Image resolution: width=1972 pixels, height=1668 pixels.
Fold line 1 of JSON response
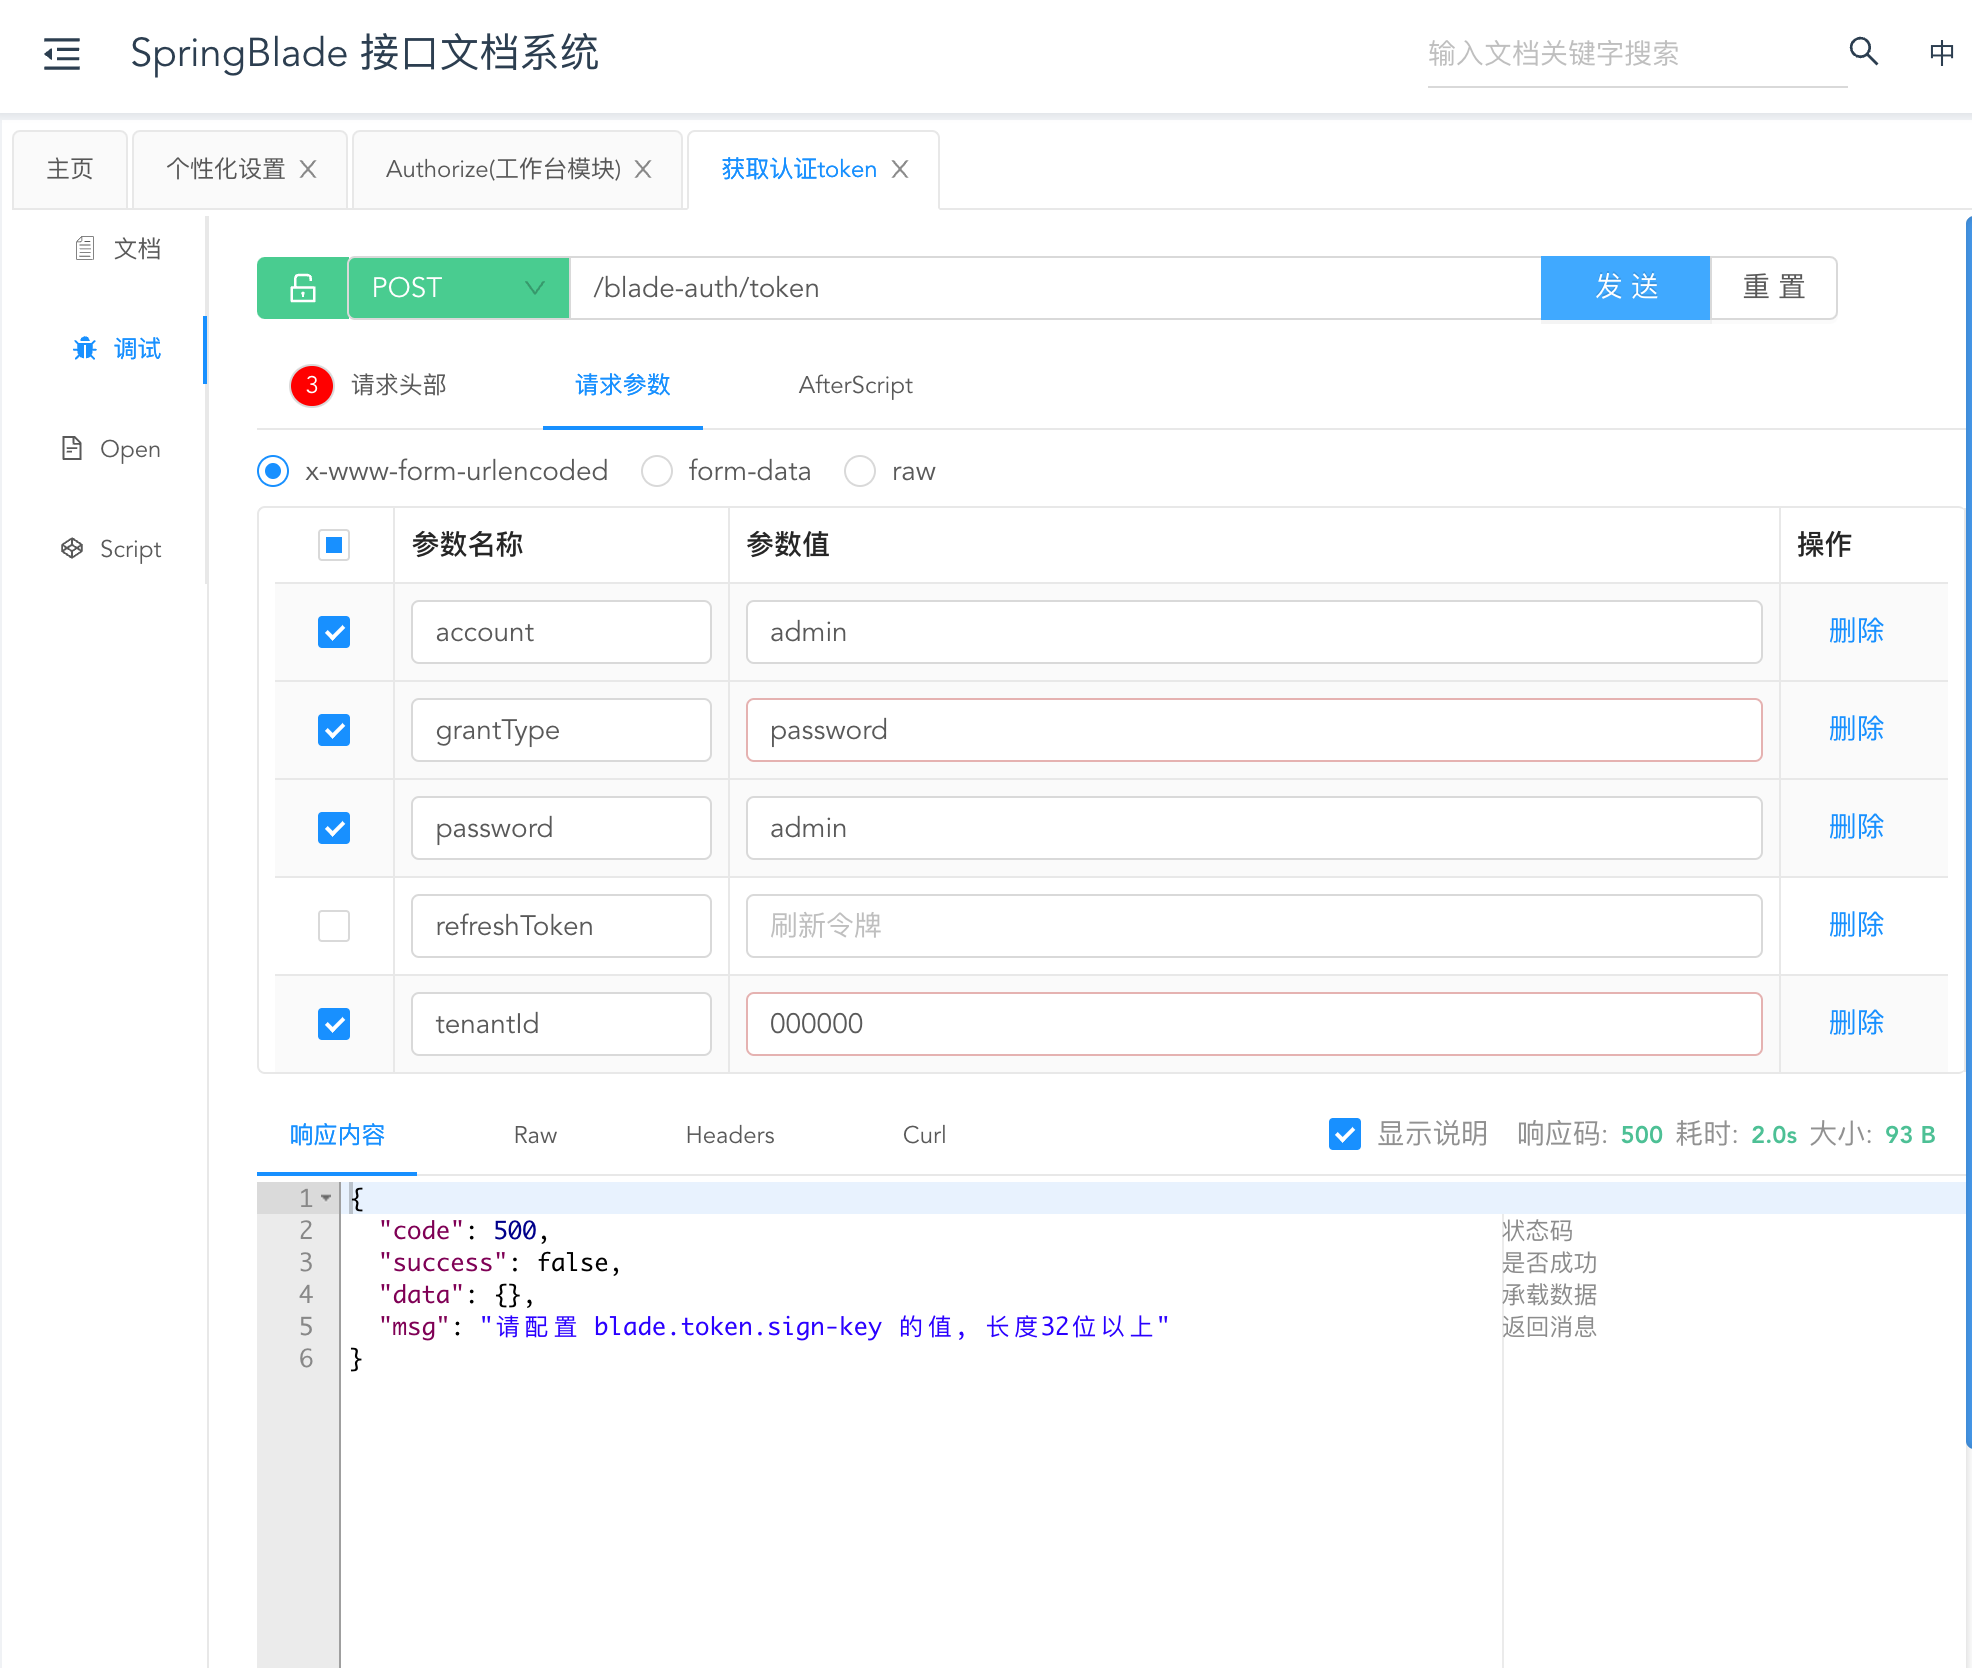tap(326, 1198)
